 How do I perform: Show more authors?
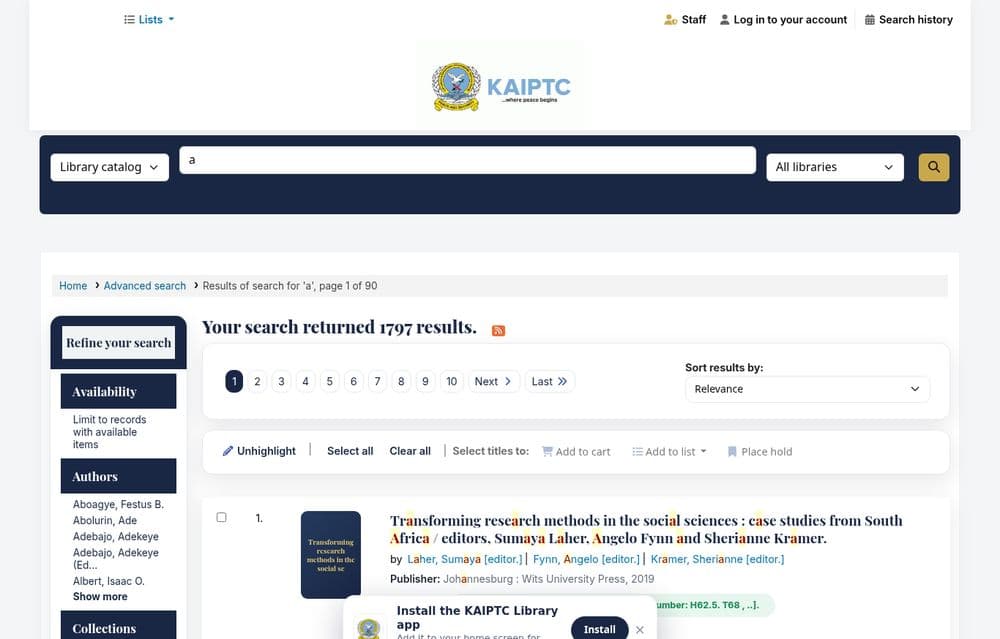click(x=100, y=596)
